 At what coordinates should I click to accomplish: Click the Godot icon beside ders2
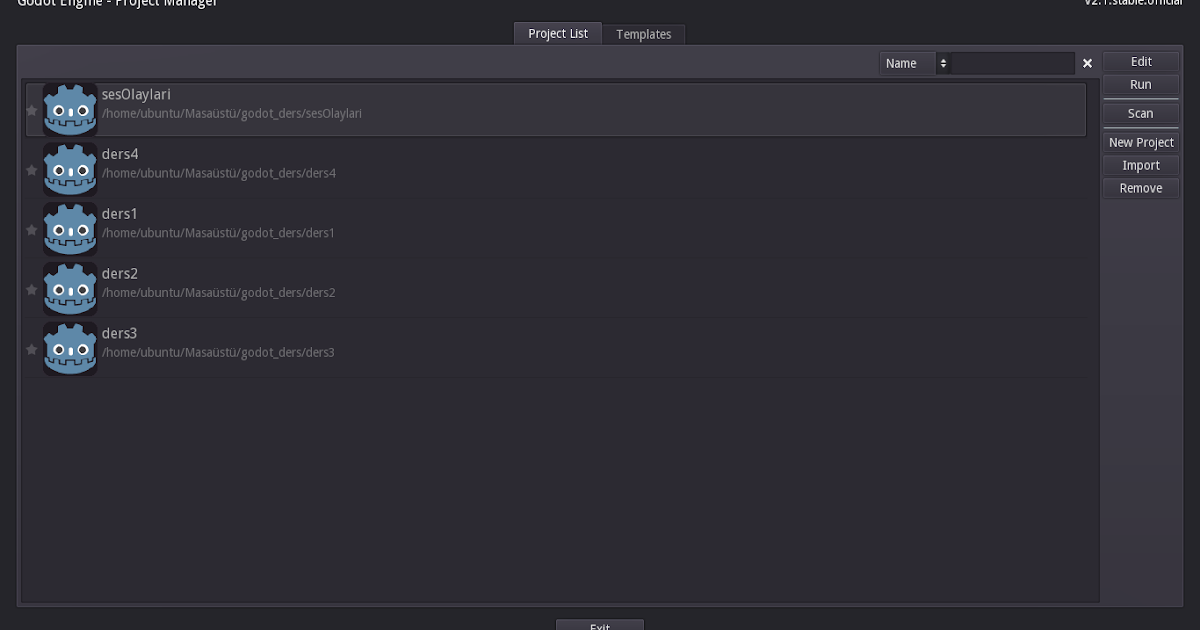tap(70, 288)
